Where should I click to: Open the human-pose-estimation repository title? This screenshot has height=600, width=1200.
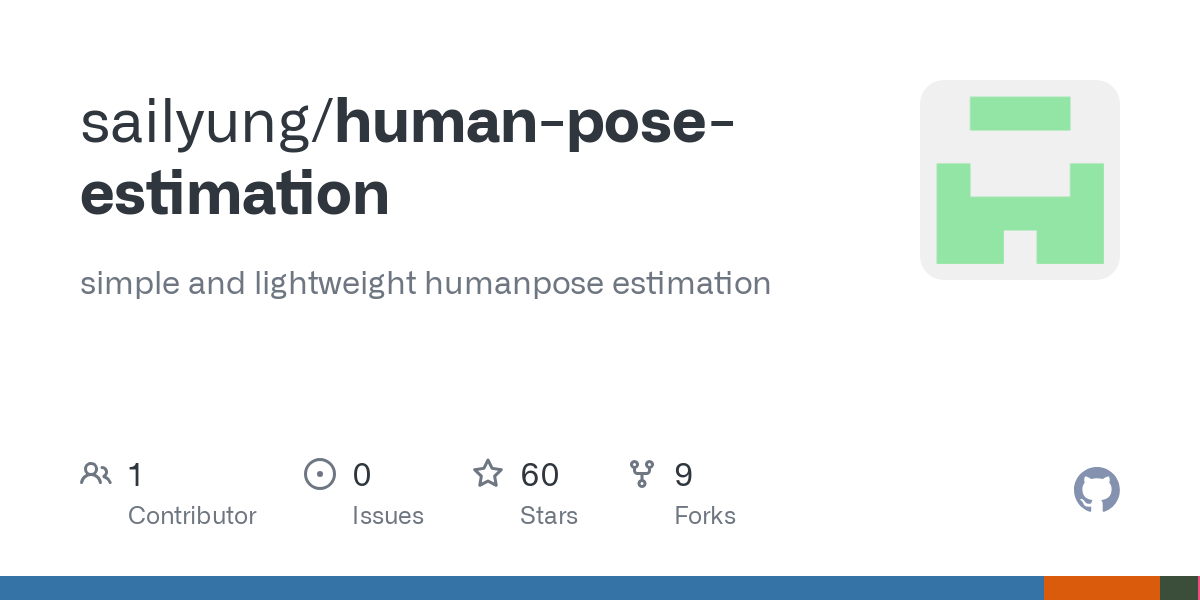tap(408, 157)
